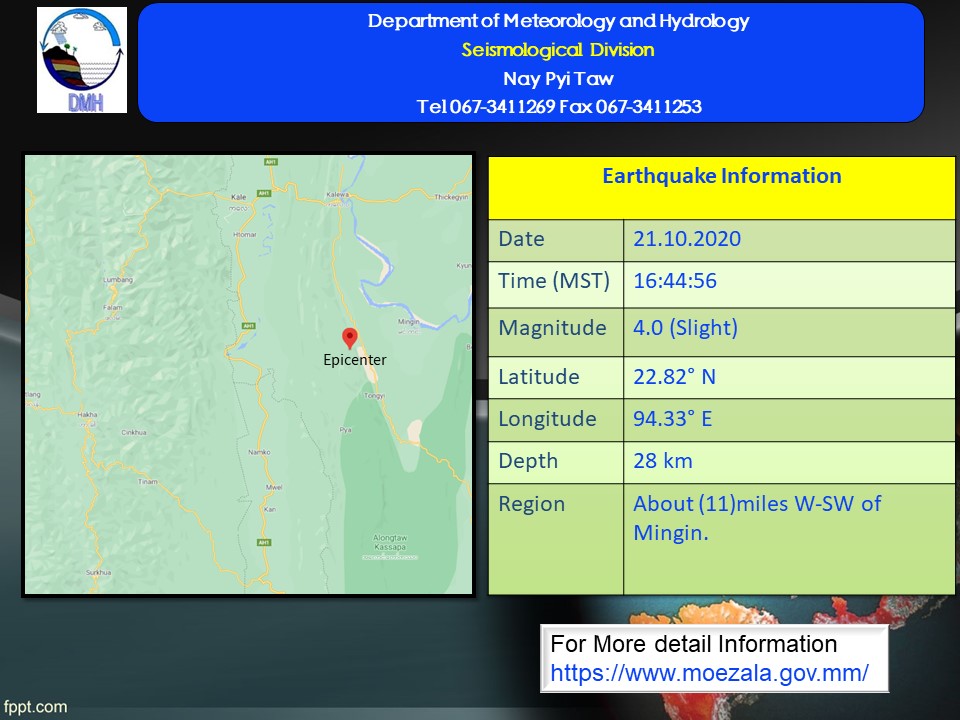The width and height of the screenshot is (960, 720).
Task: Click the fppt.com watermark link
Action: click(x=34, y=707)
